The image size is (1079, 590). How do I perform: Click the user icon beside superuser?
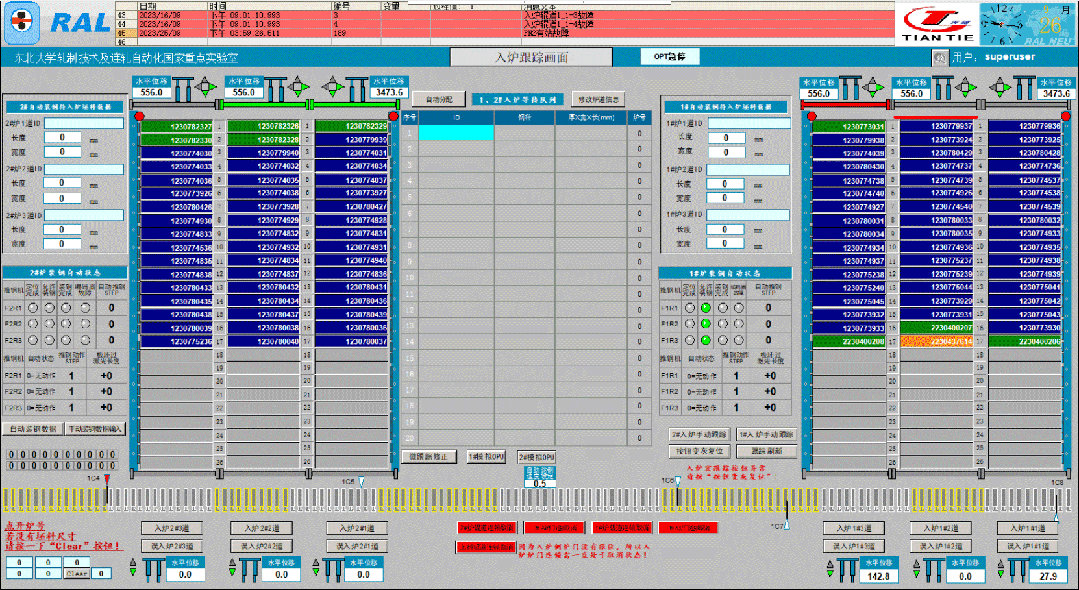(x=940, y=57)
